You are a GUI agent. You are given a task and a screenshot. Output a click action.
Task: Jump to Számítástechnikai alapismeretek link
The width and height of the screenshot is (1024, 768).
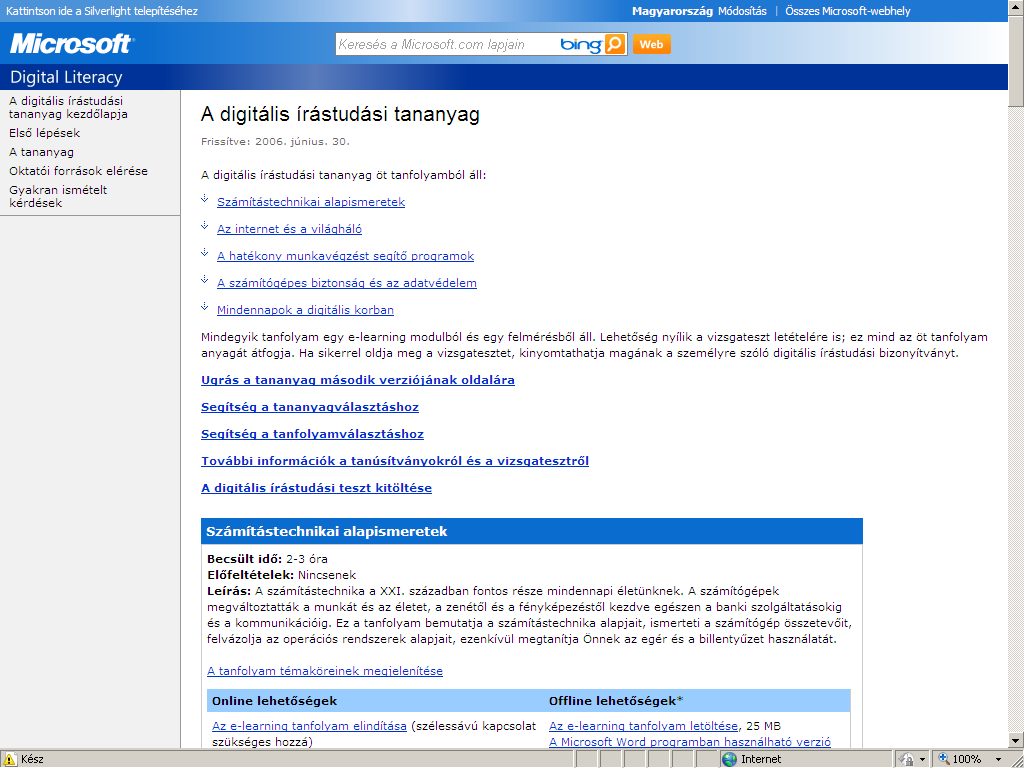pos(311,202)
